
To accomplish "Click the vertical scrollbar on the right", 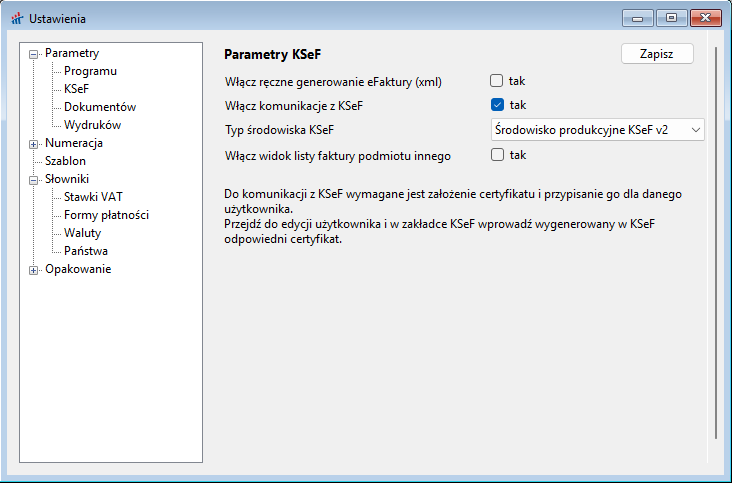I will coord(716,240).
